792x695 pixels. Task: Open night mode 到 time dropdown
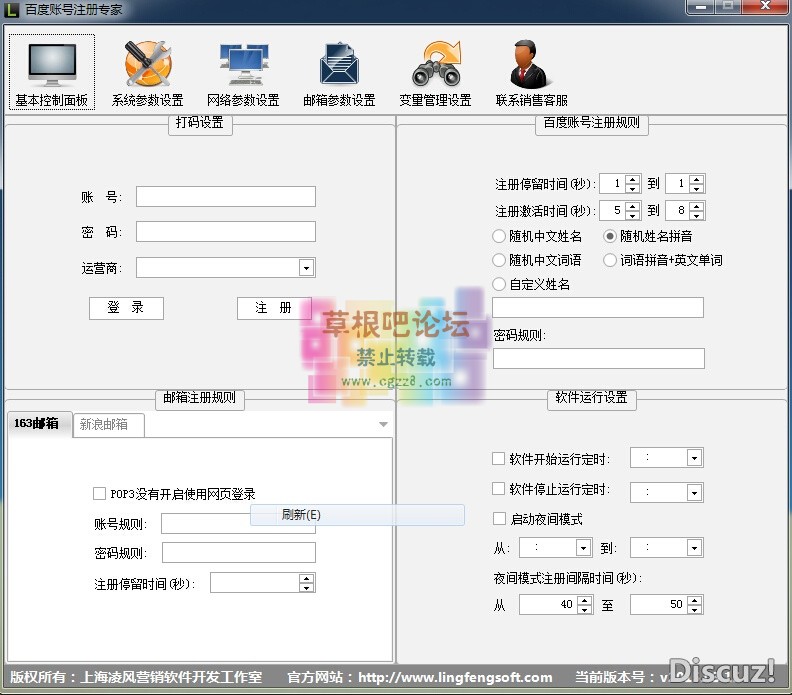(x=695, y=548)
